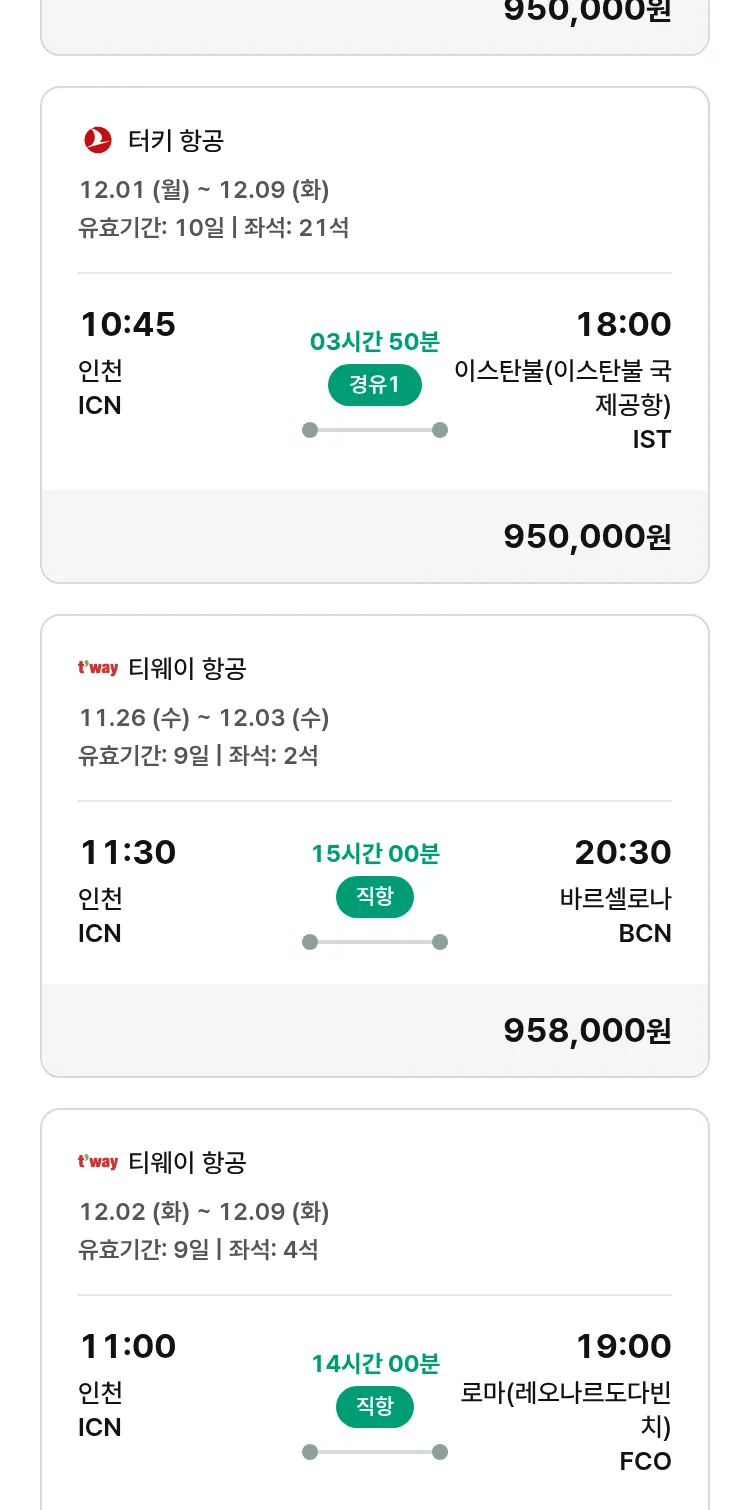Open the 터키 항공 airline name
Image resolution: width=750 pixels, height=1510 pixels.
coord(176,141)
